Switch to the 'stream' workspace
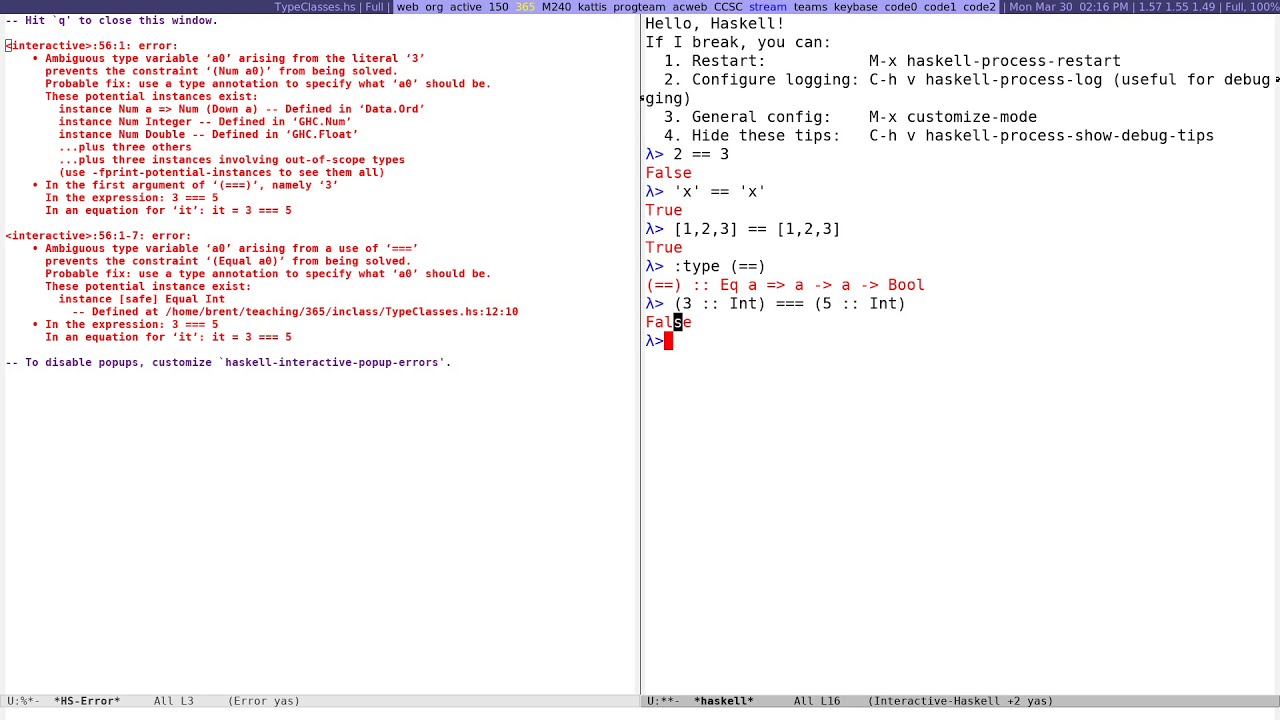The height and width of the screenshot is (720, 1280). (768, 7)
